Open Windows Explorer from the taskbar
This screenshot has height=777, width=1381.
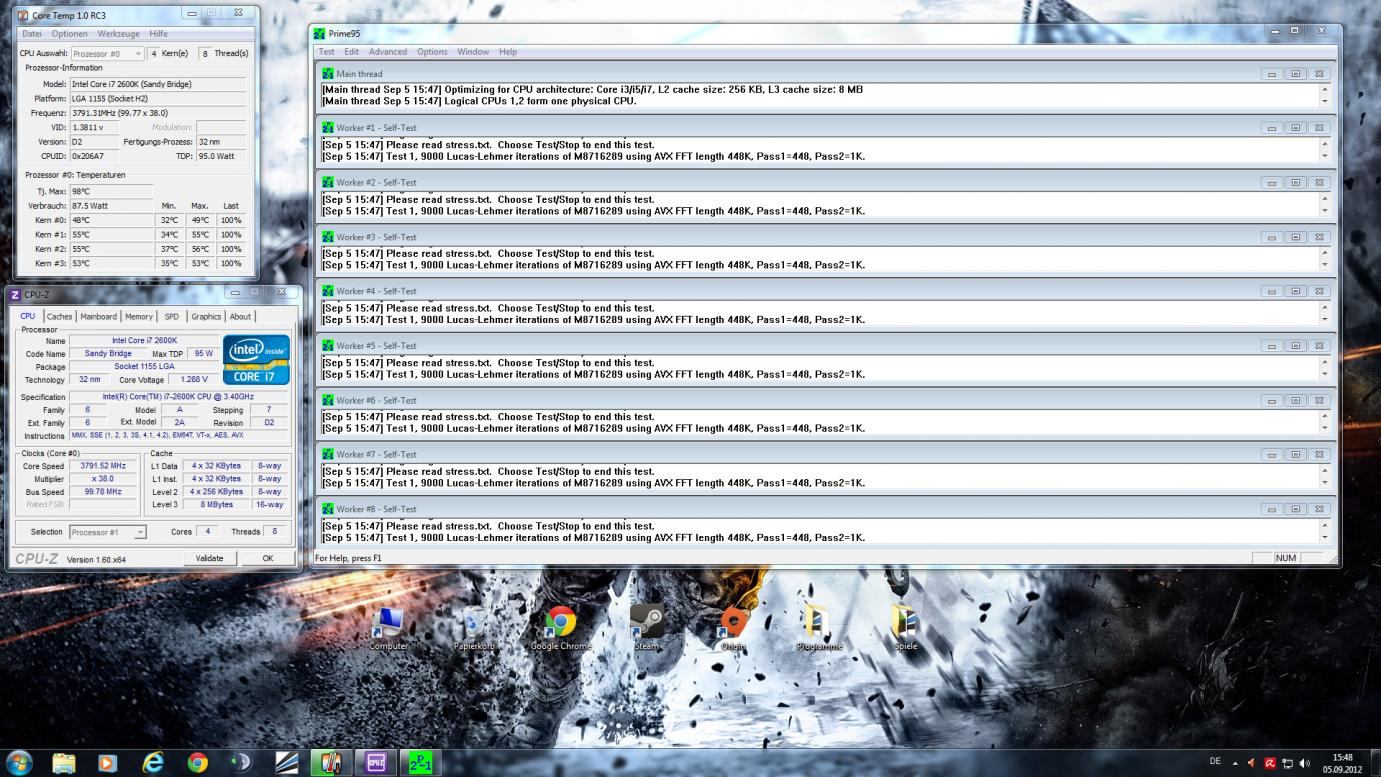(64, 763)
